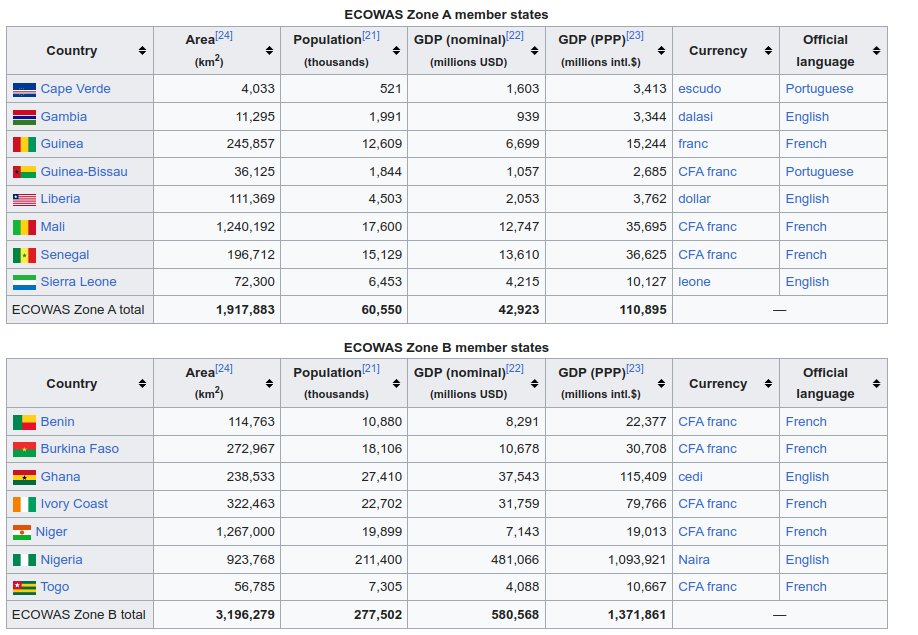Image resolution: width=918 pixels, height=635 pixels.
Task: Open the Burkina Faso country link
Action: (80, 449)
